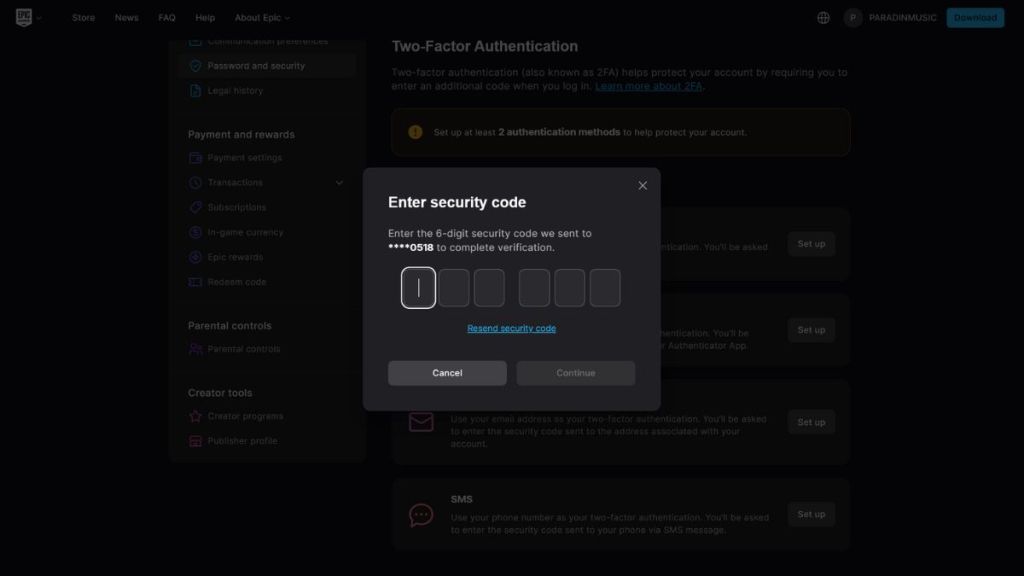1024x576 pixels.
Task: Open the About Epic dropdown
Action: click(x=260, y=17)
